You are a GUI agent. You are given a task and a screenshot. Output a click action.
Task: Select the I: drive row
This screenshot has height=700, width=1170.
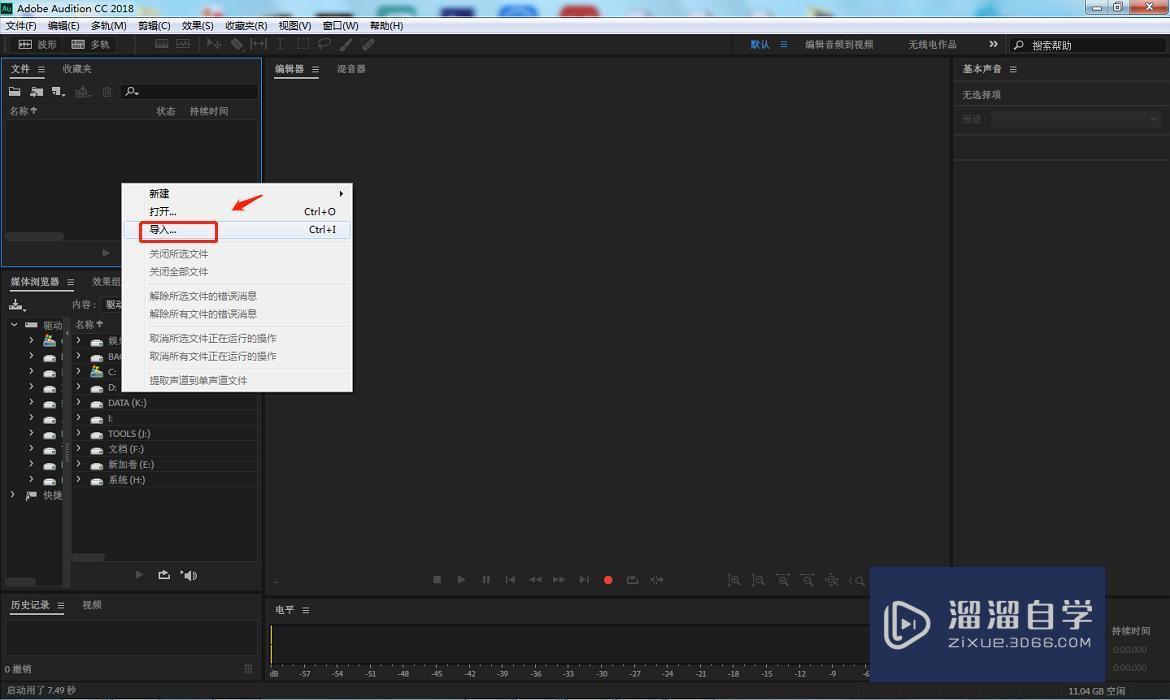click(165, 418)
